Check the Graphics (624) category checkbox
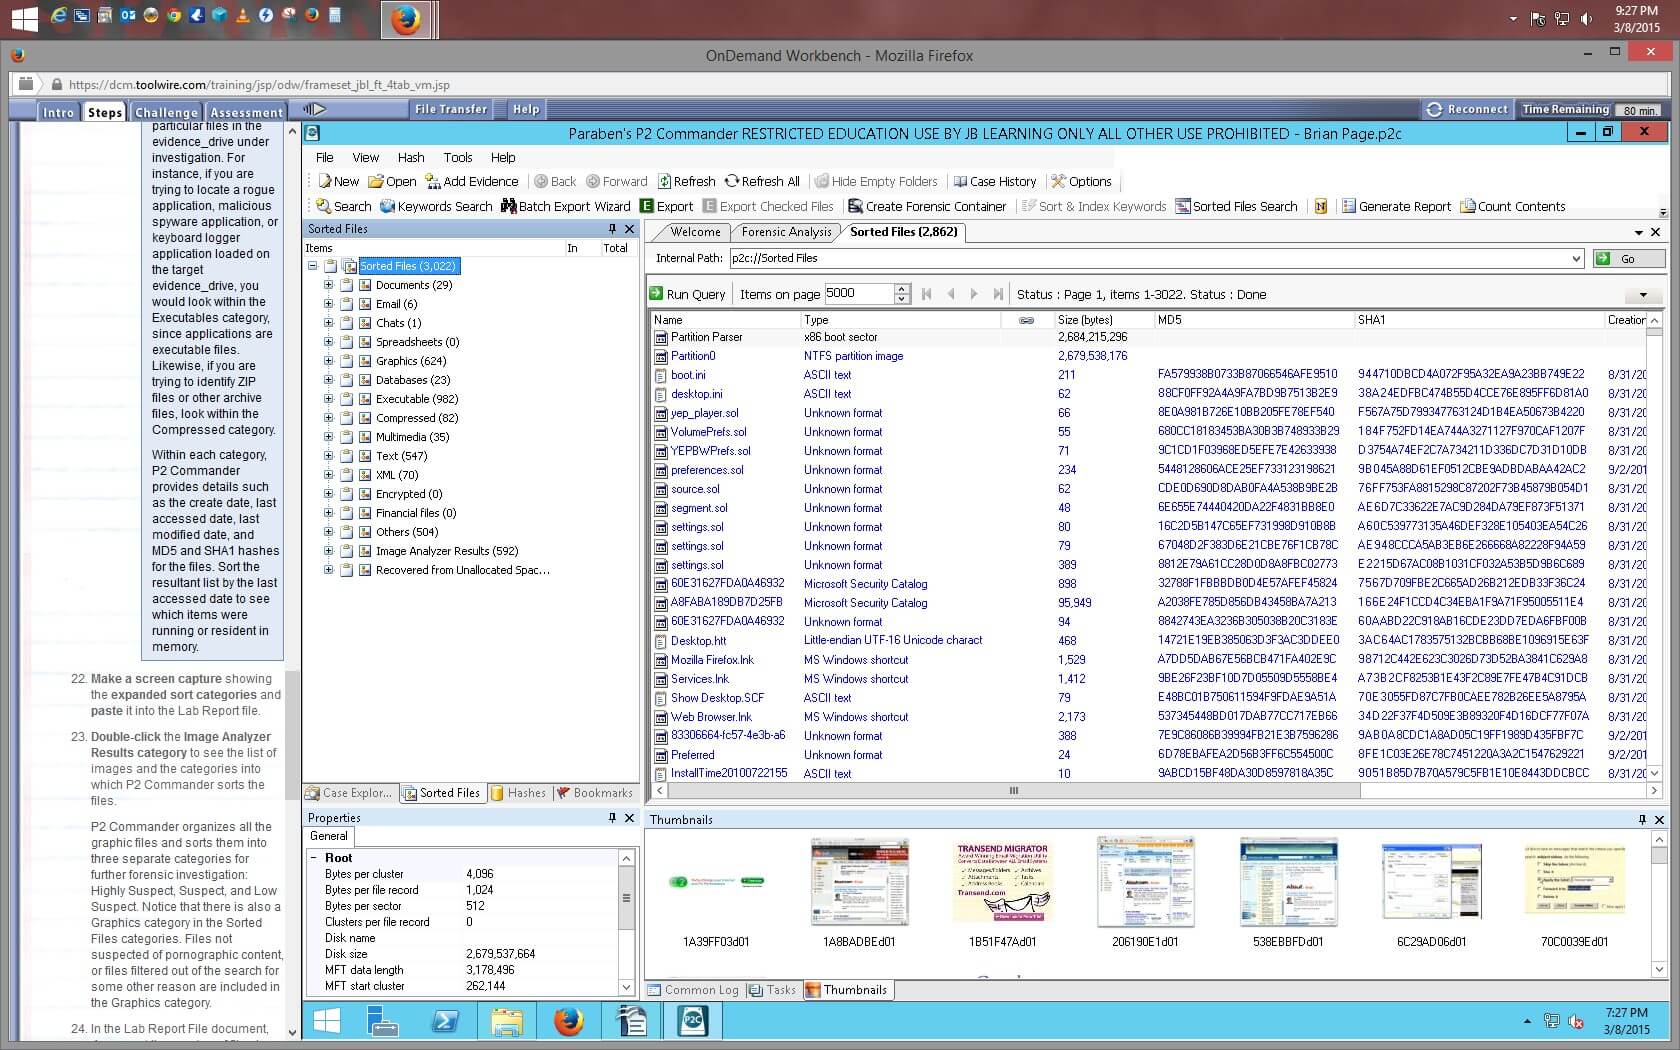Viewport: 1680px width, 1050px height. click(x=347, y=361)
